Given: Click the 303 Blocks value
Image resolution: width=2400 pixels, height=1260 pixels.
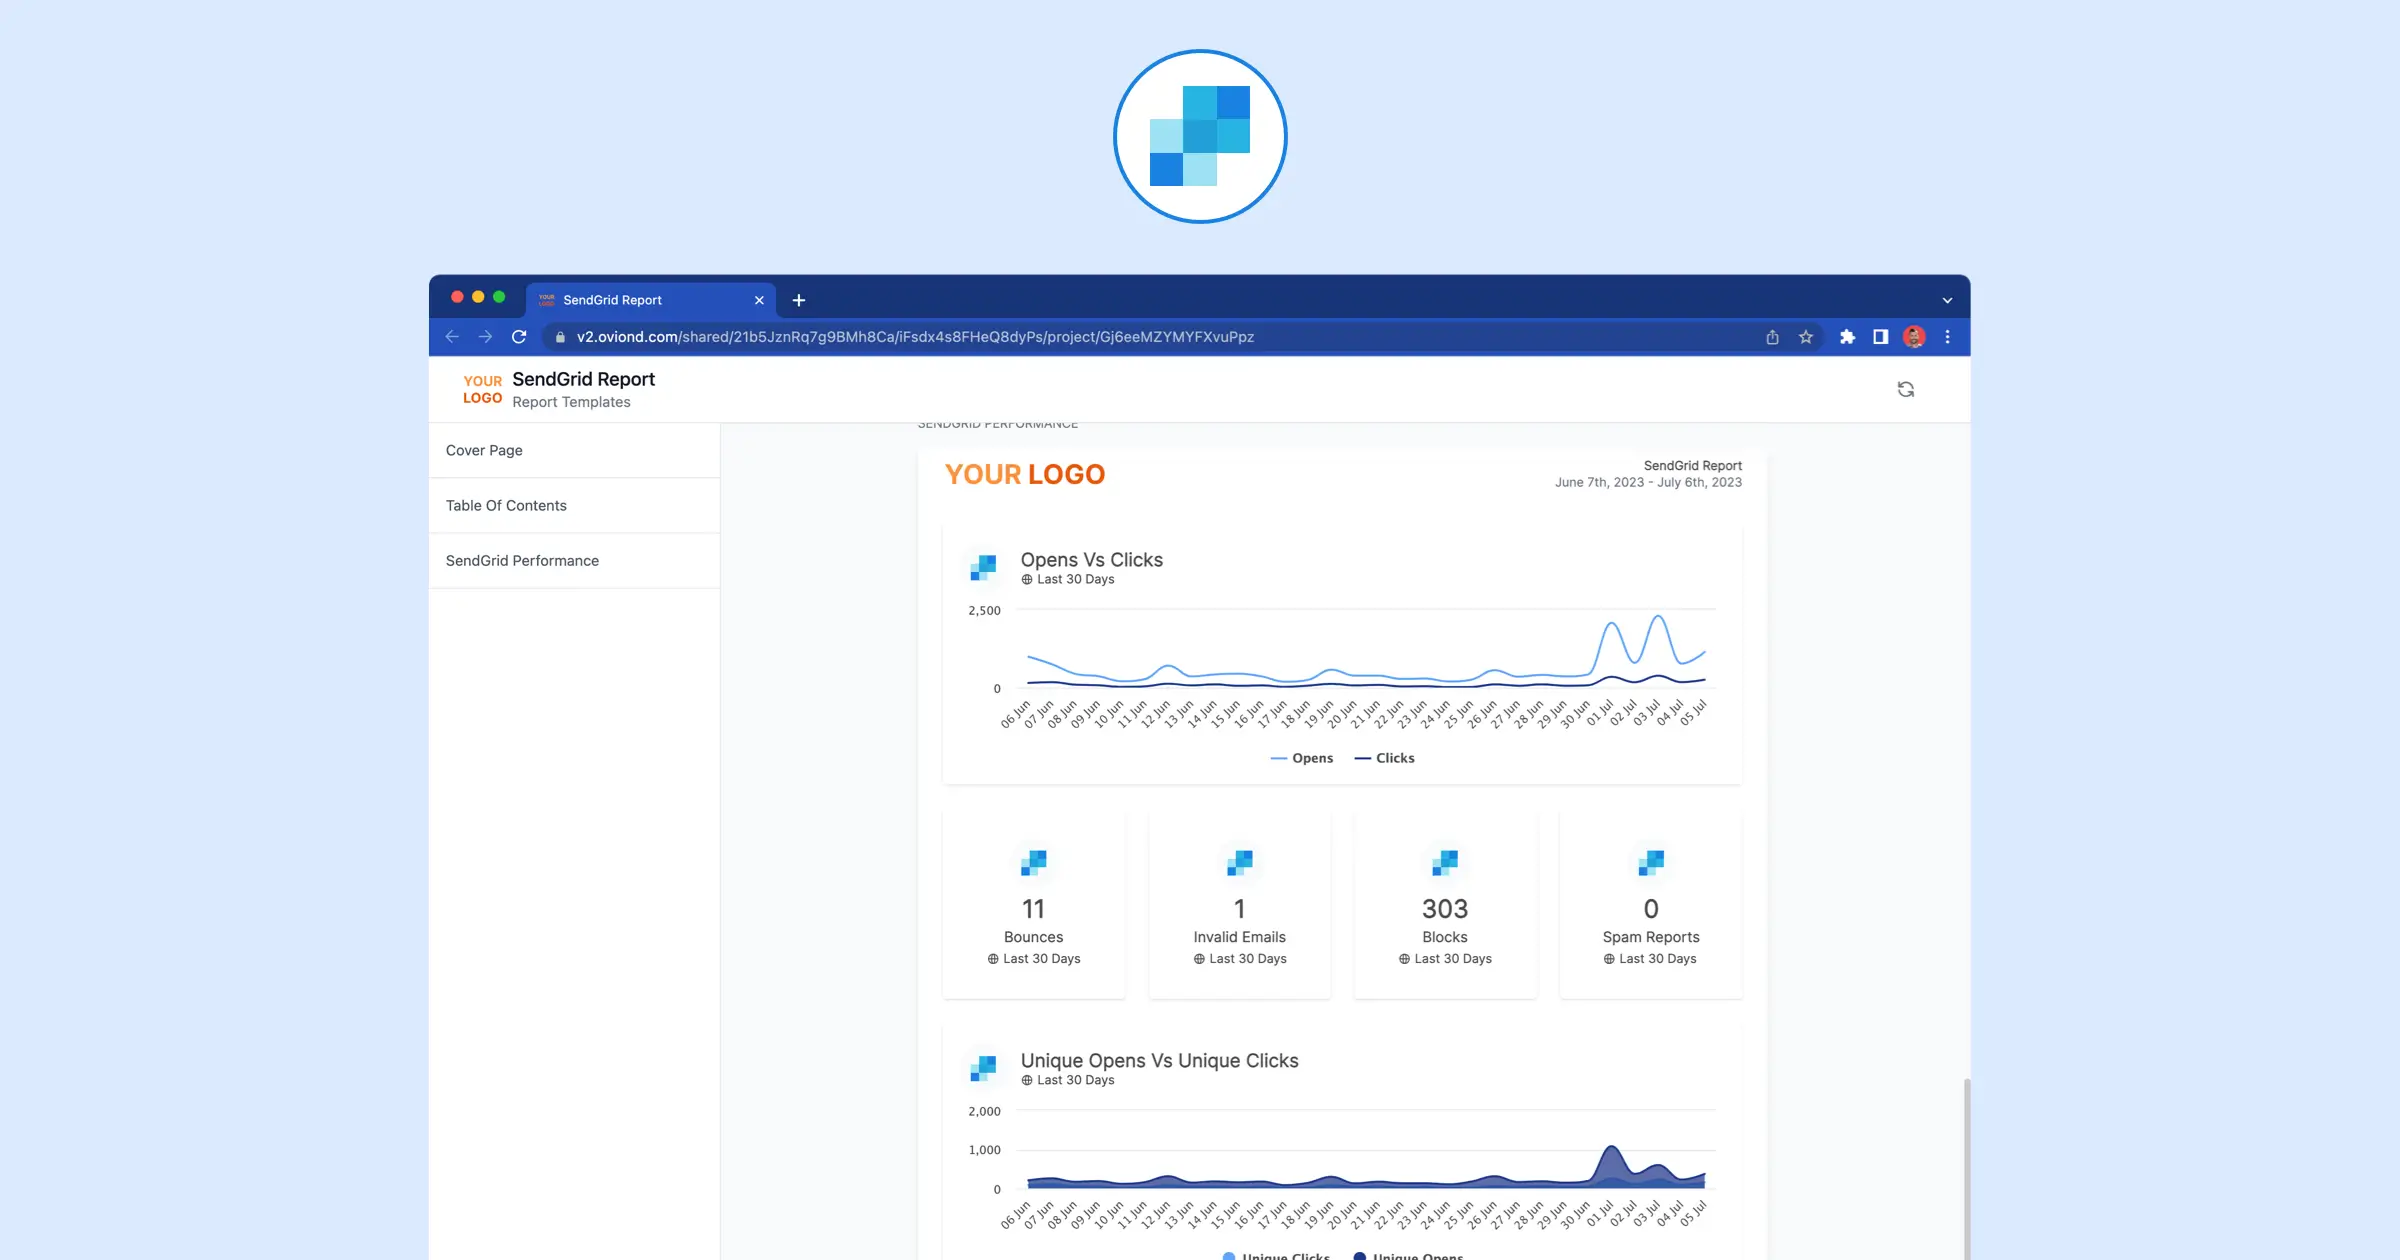Looking at the screenshot, I should [1445, 909].
